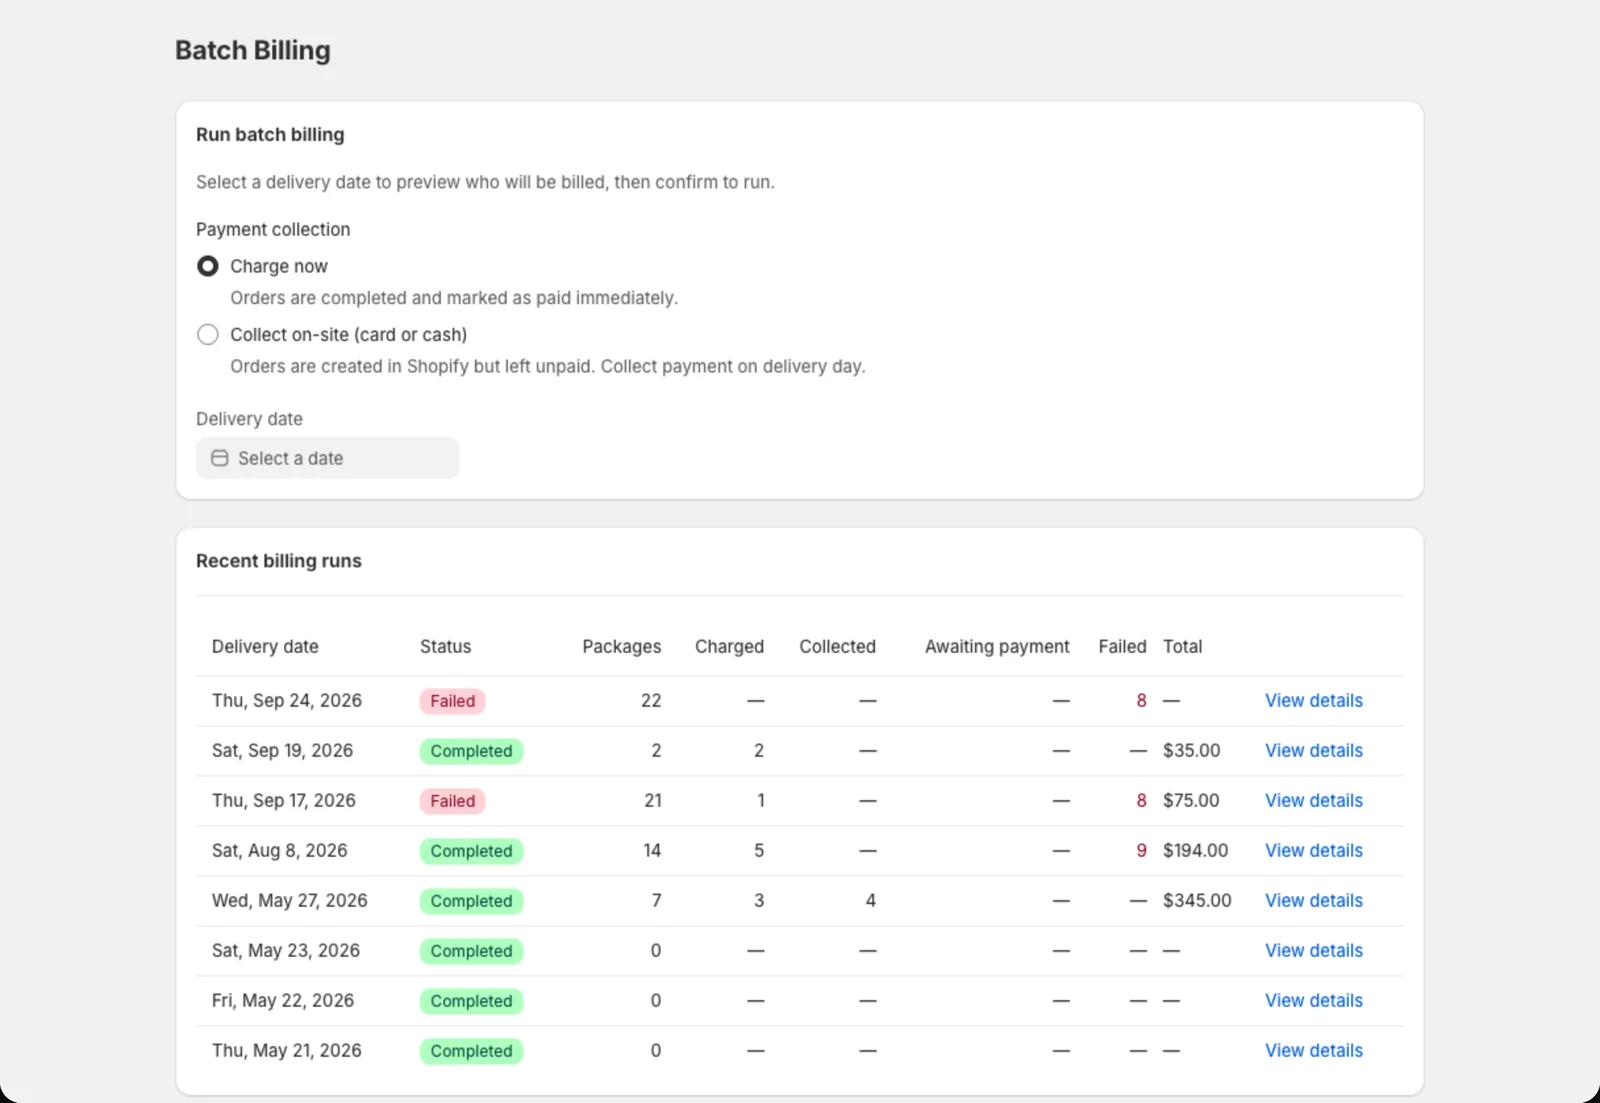Click the Awaiting payment column header

pyautogui.click(x=997, y=647)
